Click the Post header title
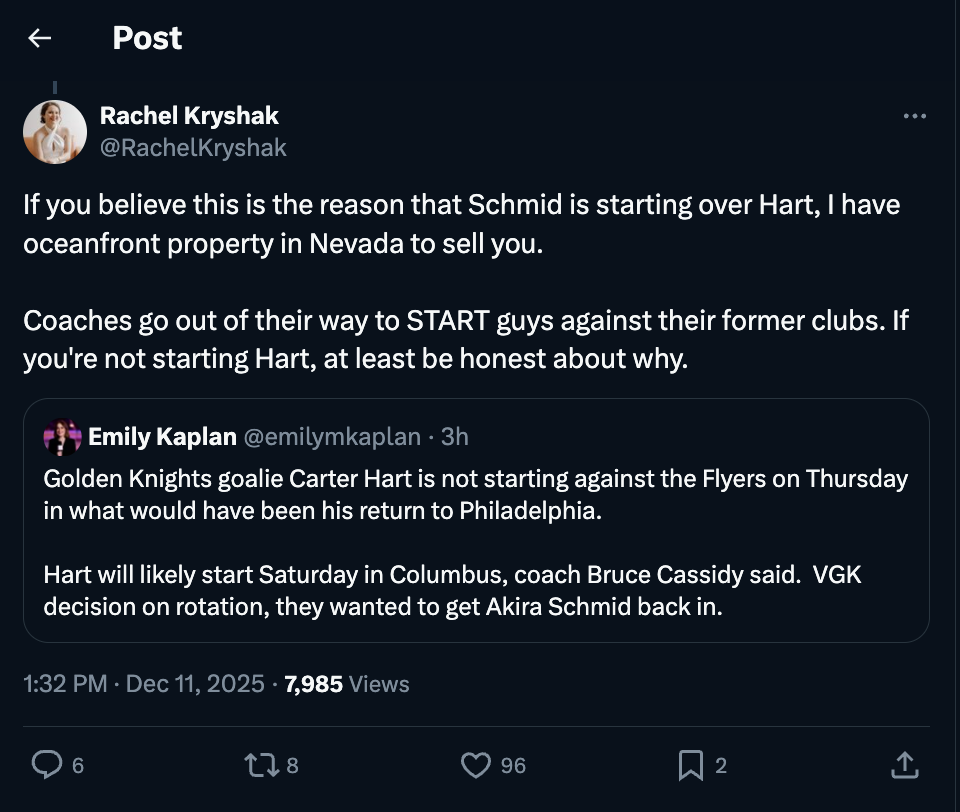The height and width of the screenshot is (812, 960). point(147,38)
